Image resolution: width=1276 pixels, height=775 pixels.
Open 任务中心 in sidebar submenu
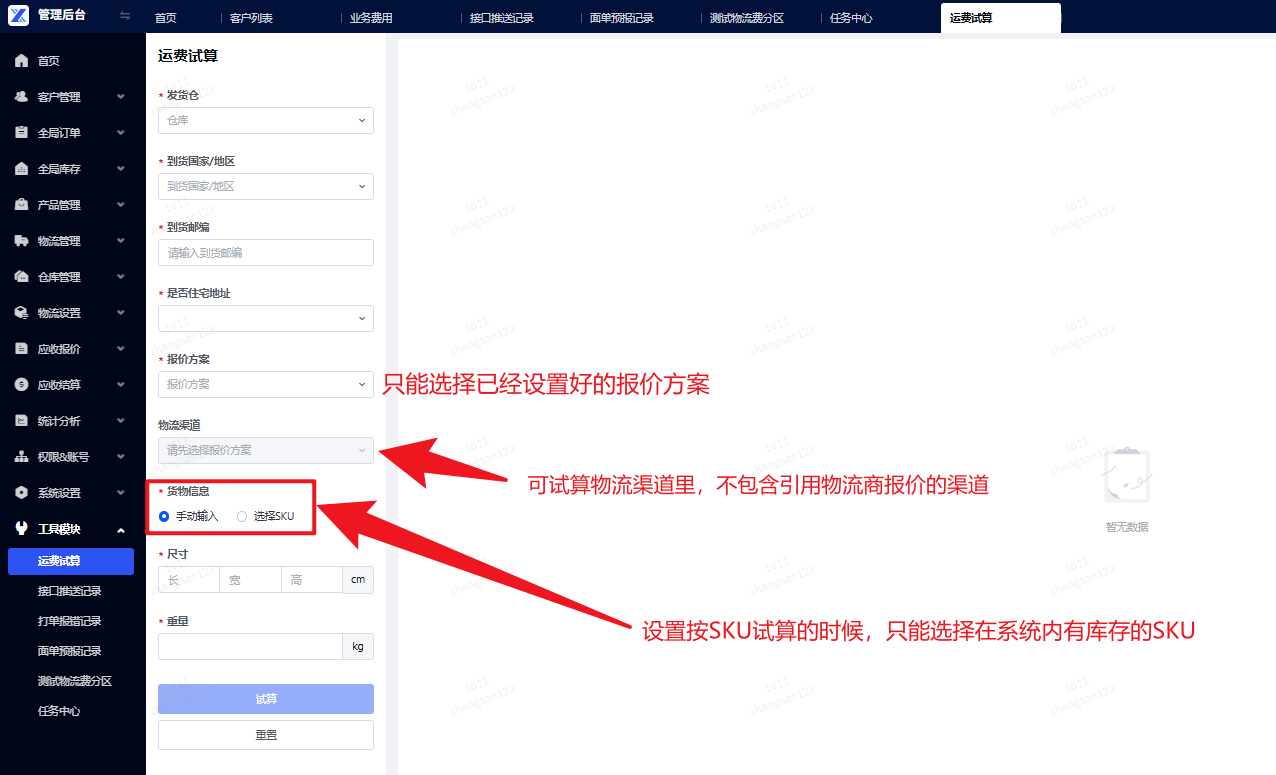pyautogui.click(x=59, y=711)
